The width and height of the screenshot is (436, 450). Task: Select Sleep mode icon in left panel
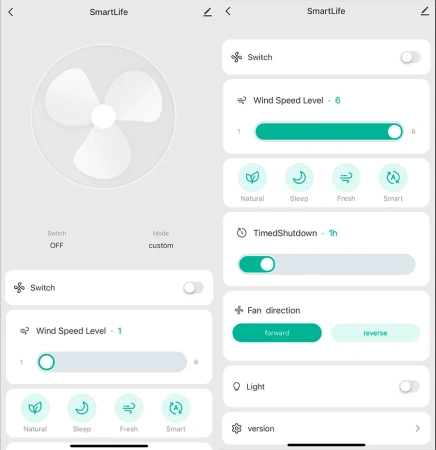(x=82, y=408)
